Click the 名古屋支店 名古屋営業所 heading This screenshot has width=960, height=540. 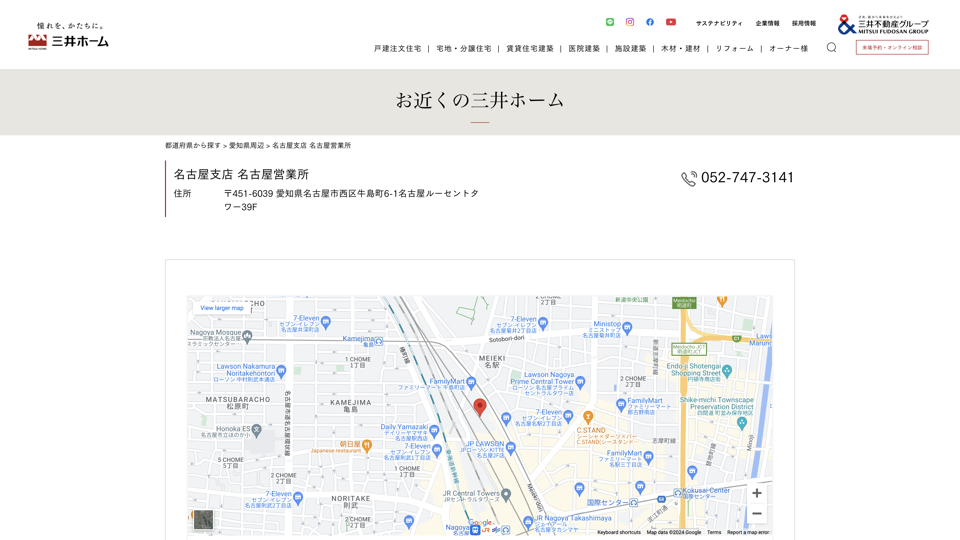241,174
